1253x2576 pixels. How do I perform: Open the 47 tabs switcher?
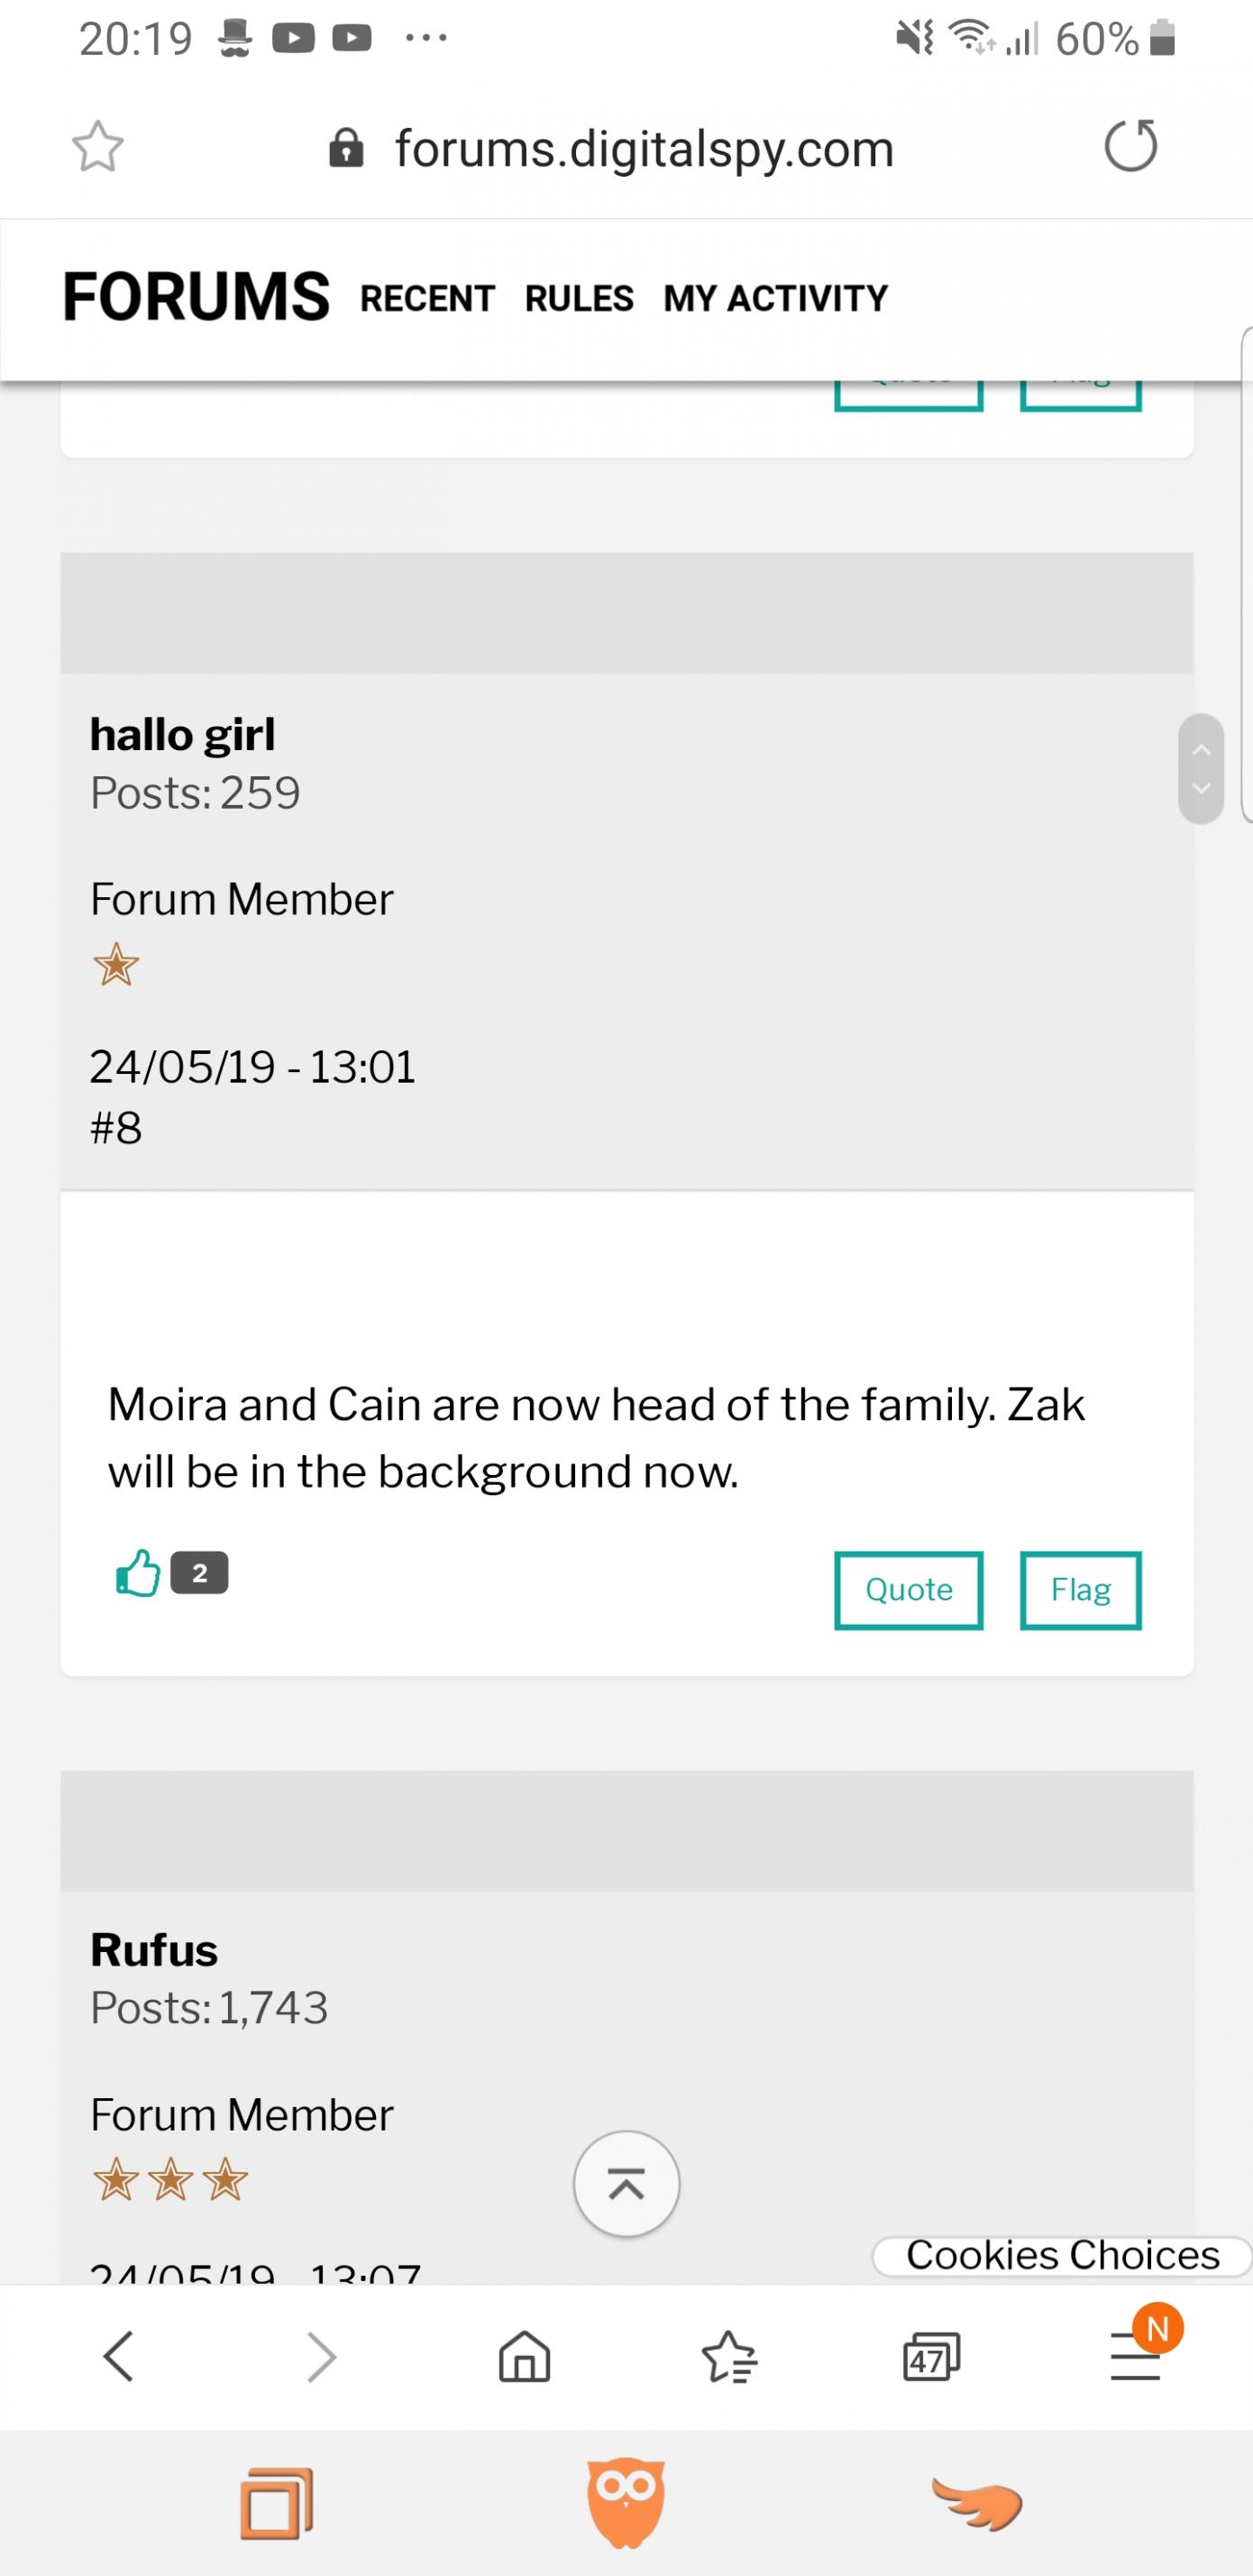click(x=931, y=2357)
